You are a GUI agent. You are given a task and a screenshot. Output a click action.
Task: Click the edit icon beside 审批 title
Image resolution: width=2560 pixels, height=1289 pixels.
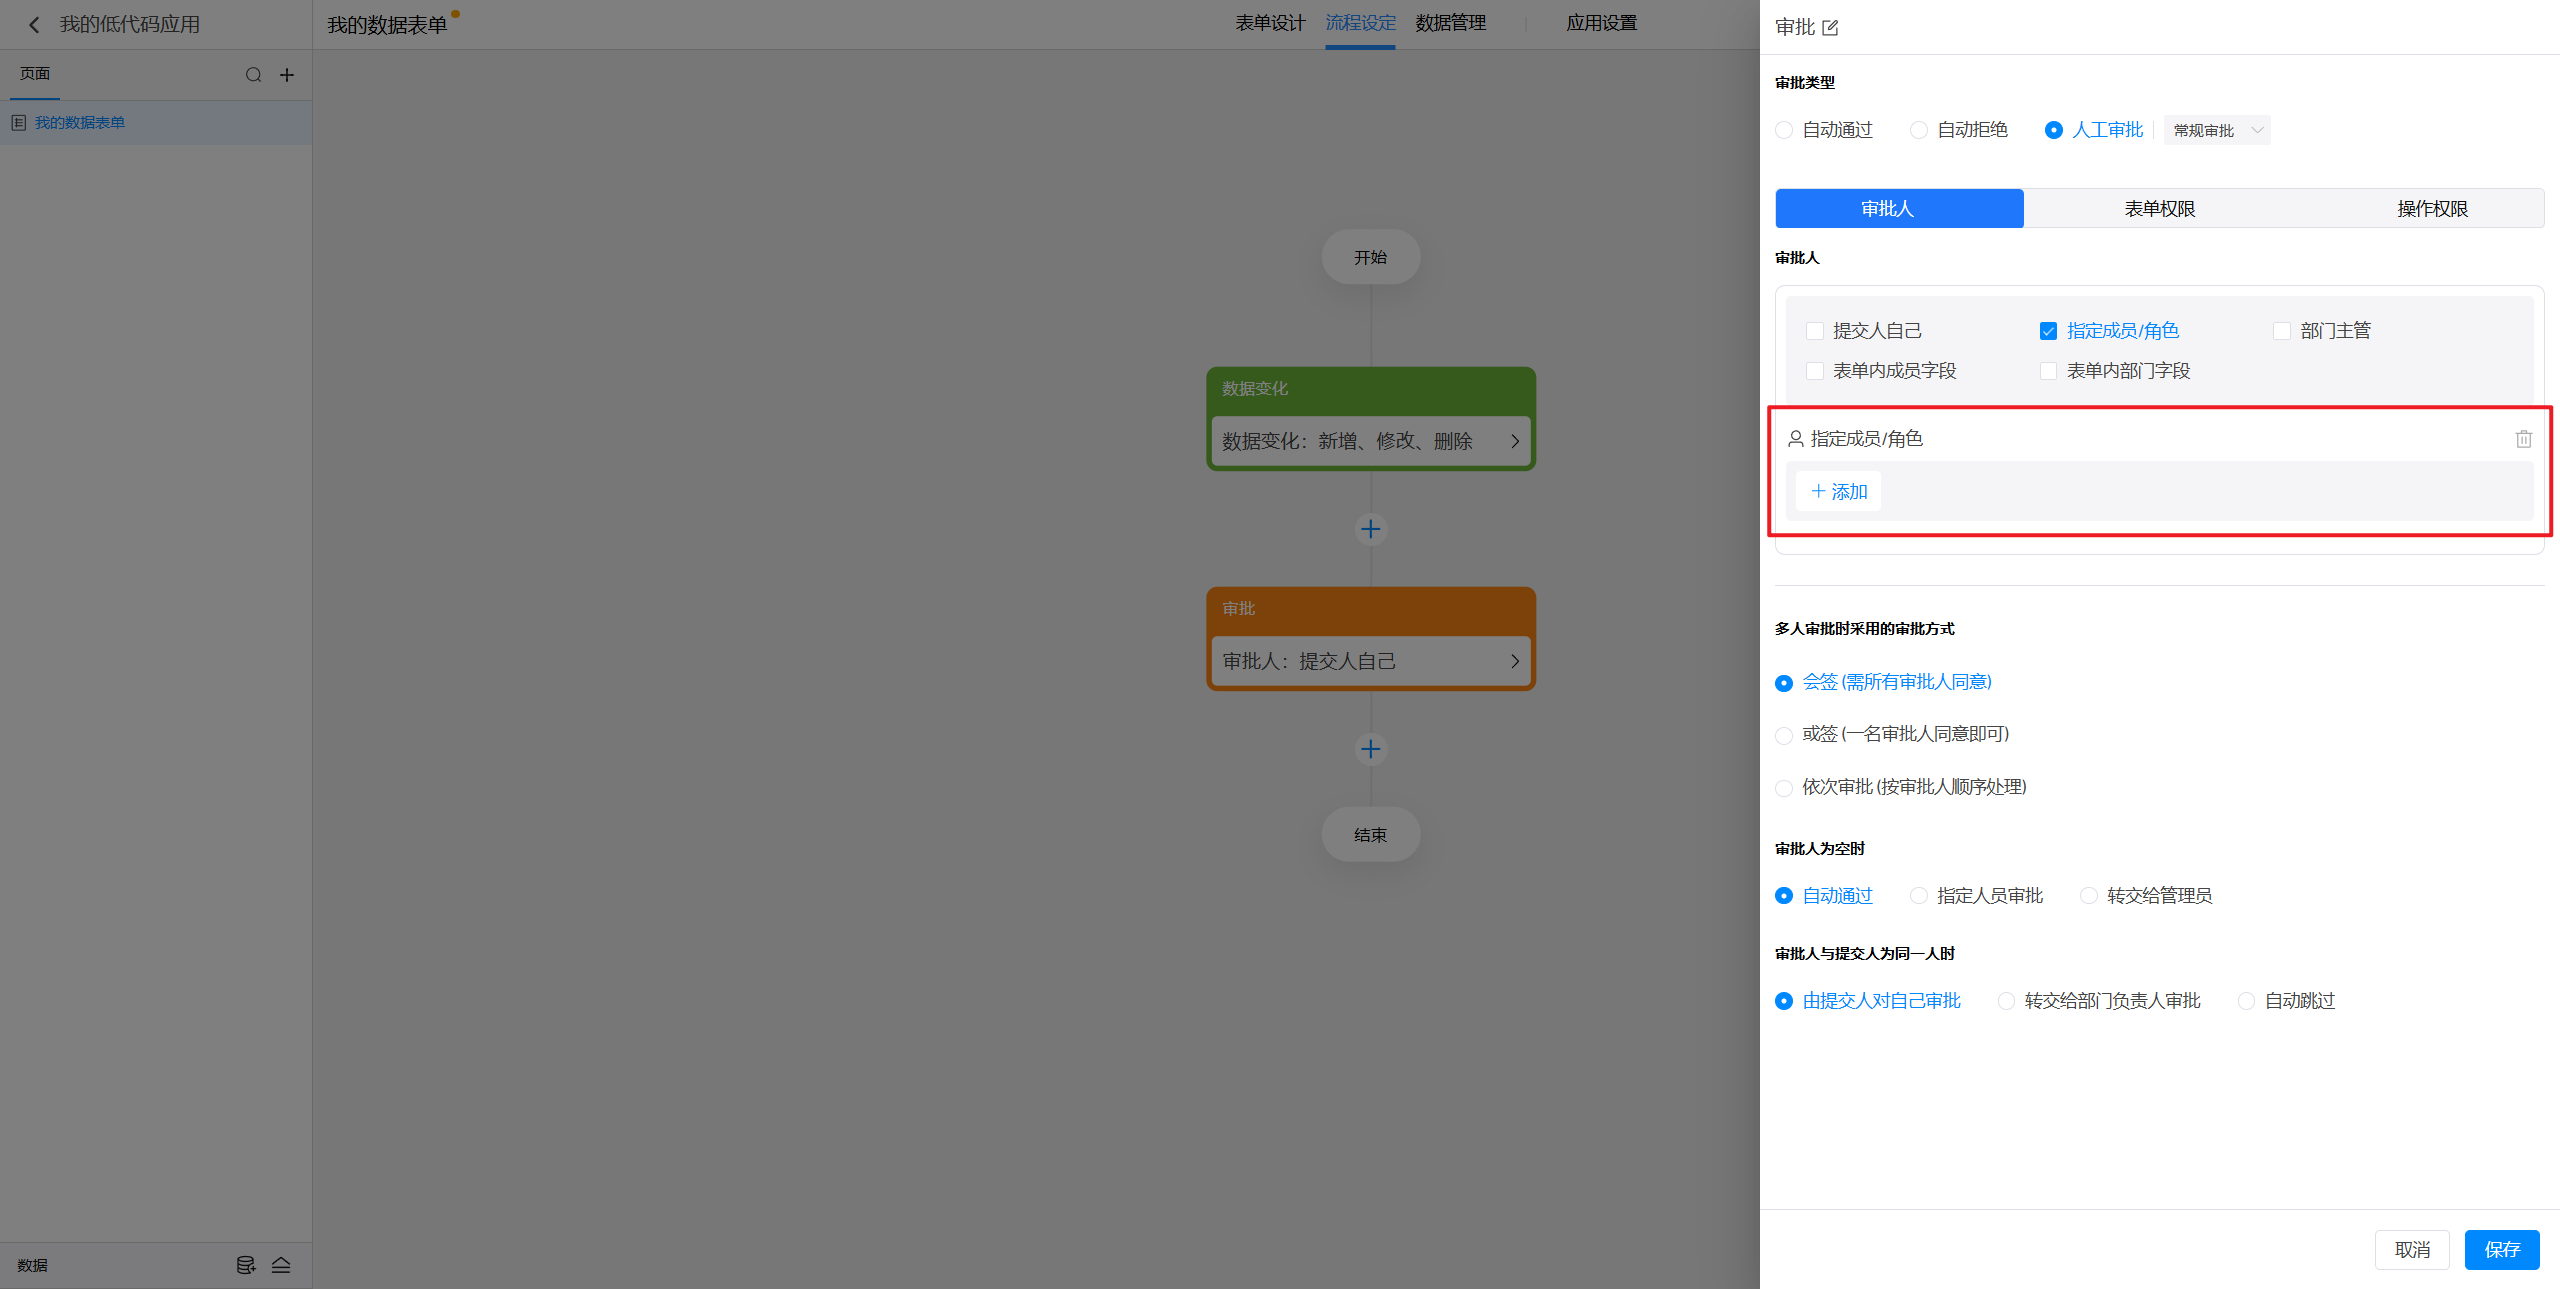tap(1830, 28)
